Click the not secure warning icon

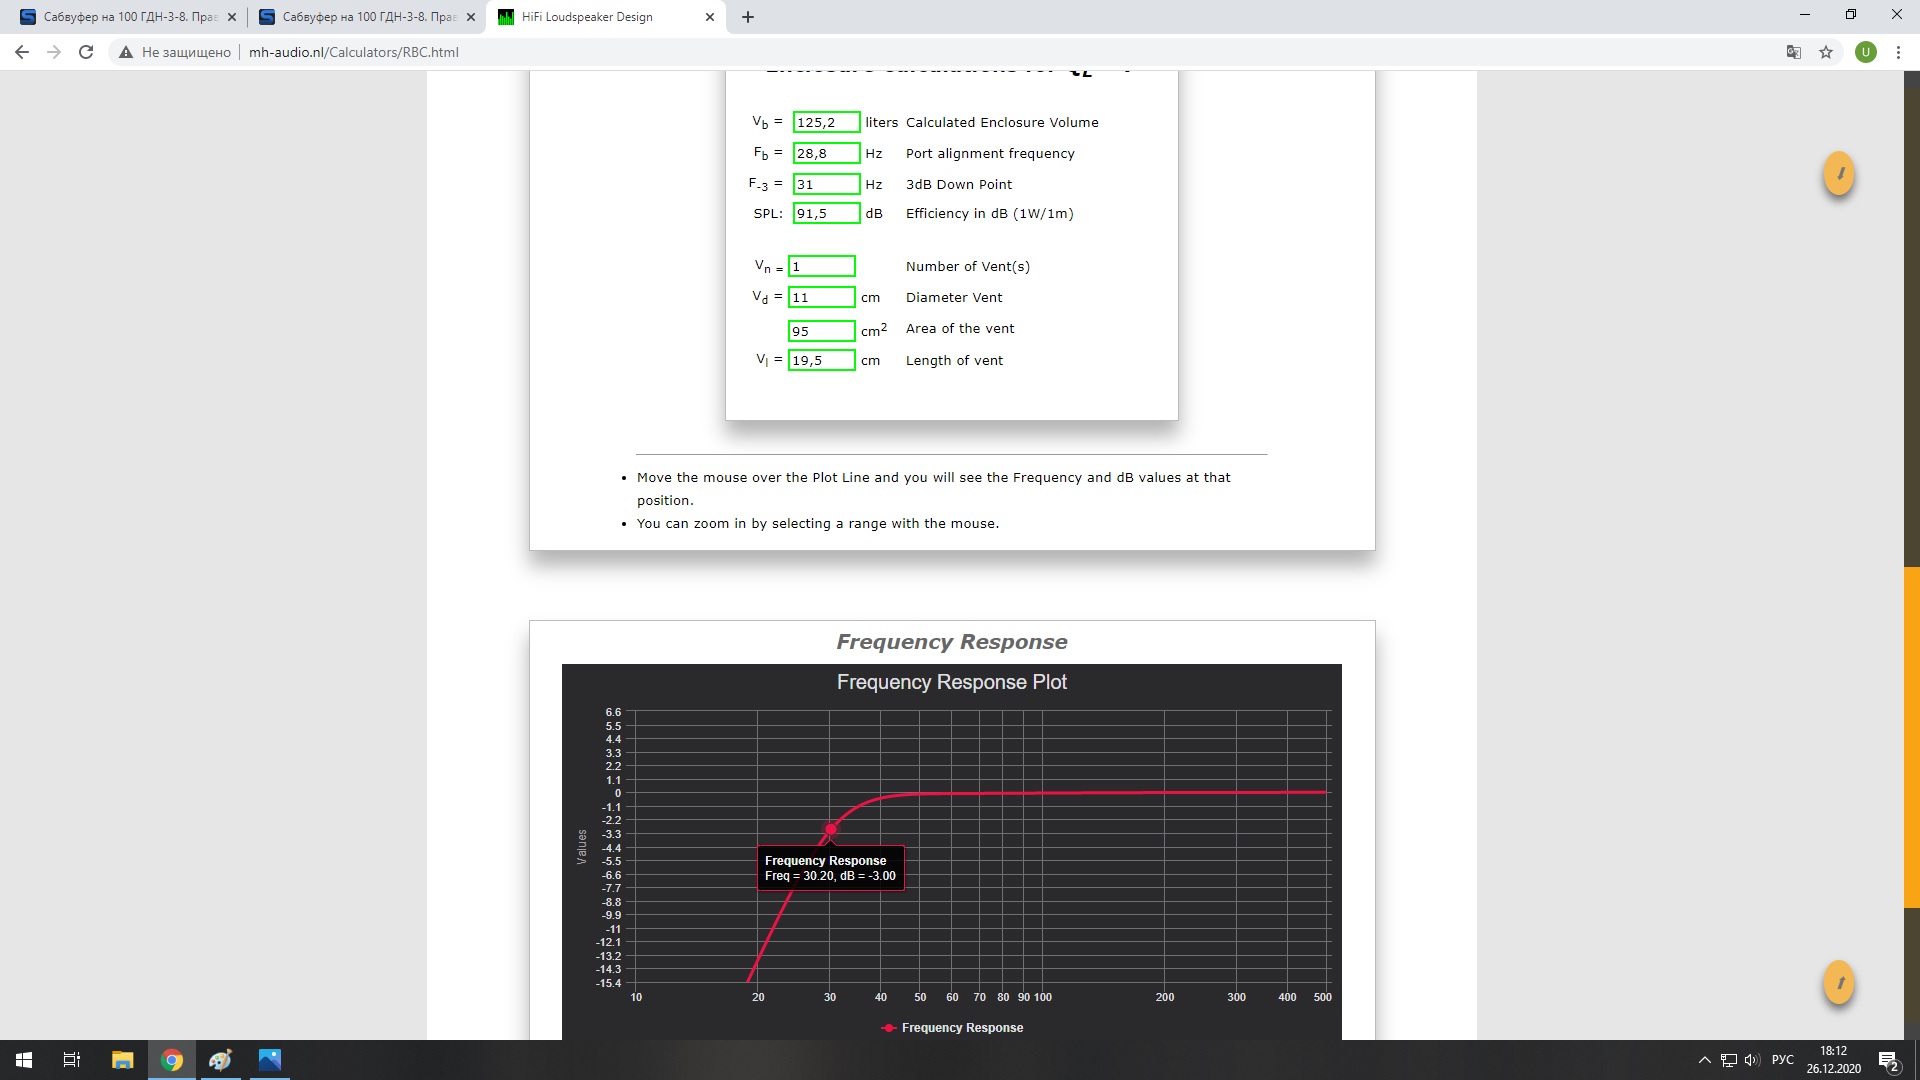coord(126,52)
